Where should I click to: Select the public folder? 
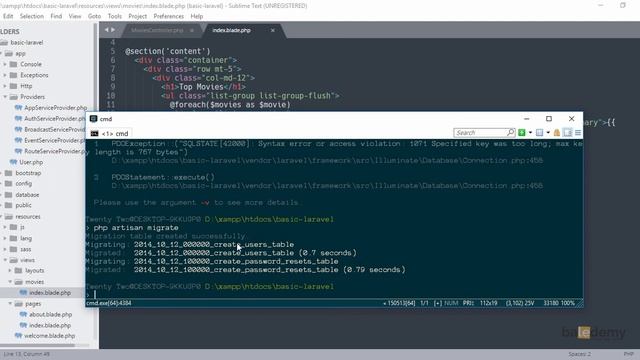tap(23, 205)
